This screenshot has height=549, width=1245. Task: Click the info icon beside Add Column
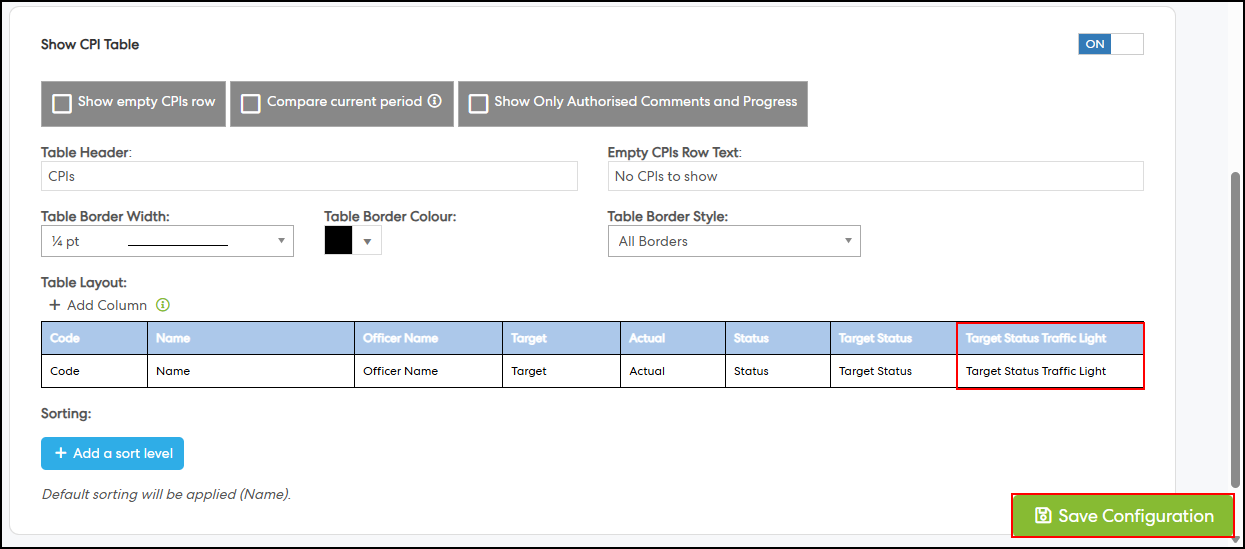pos(163,305)
